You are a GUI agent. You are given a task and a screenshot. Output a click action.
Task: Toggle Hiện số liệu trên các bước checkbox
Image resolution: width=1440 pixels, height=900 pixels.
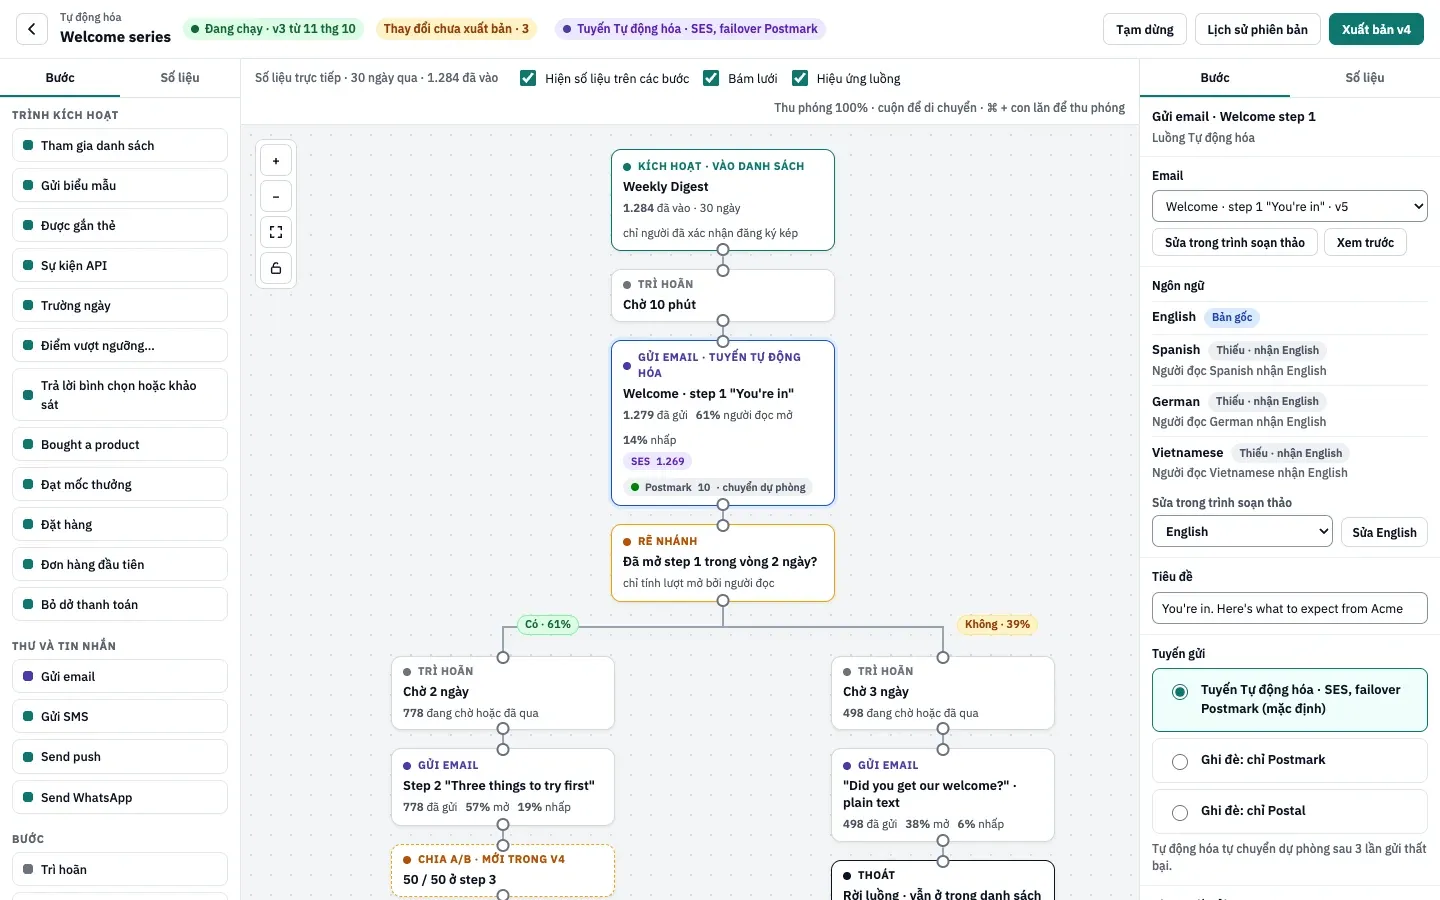click(x=528, y=78)
